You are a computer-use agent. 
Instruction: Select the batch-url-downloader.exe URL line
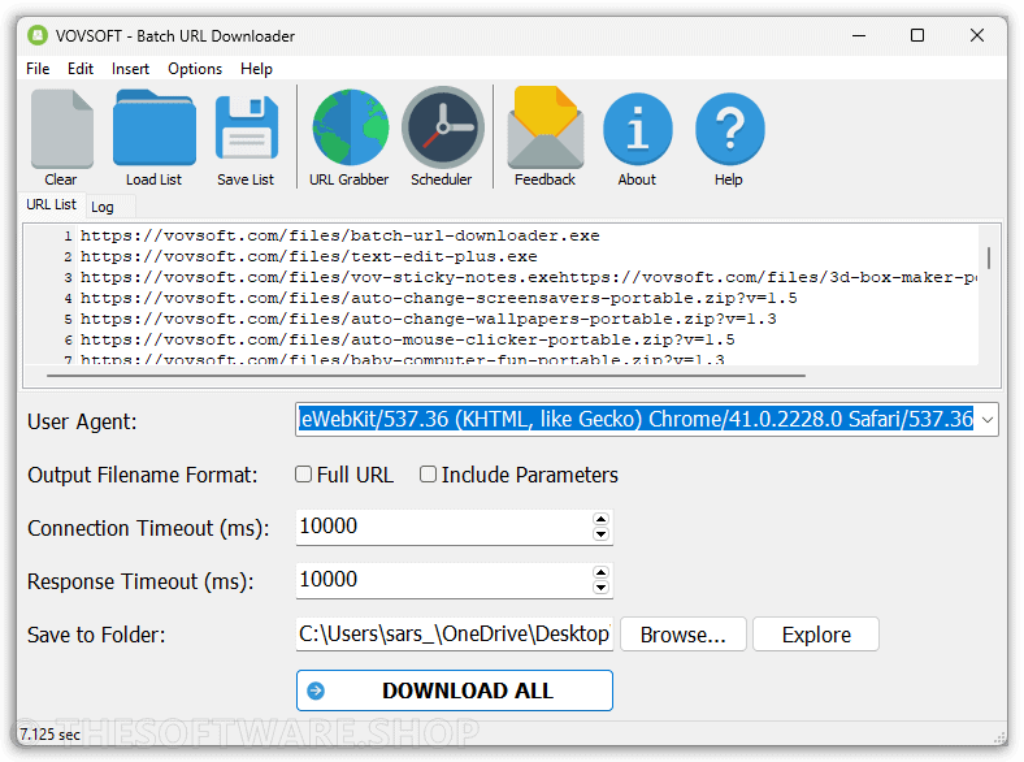(340, 236)
